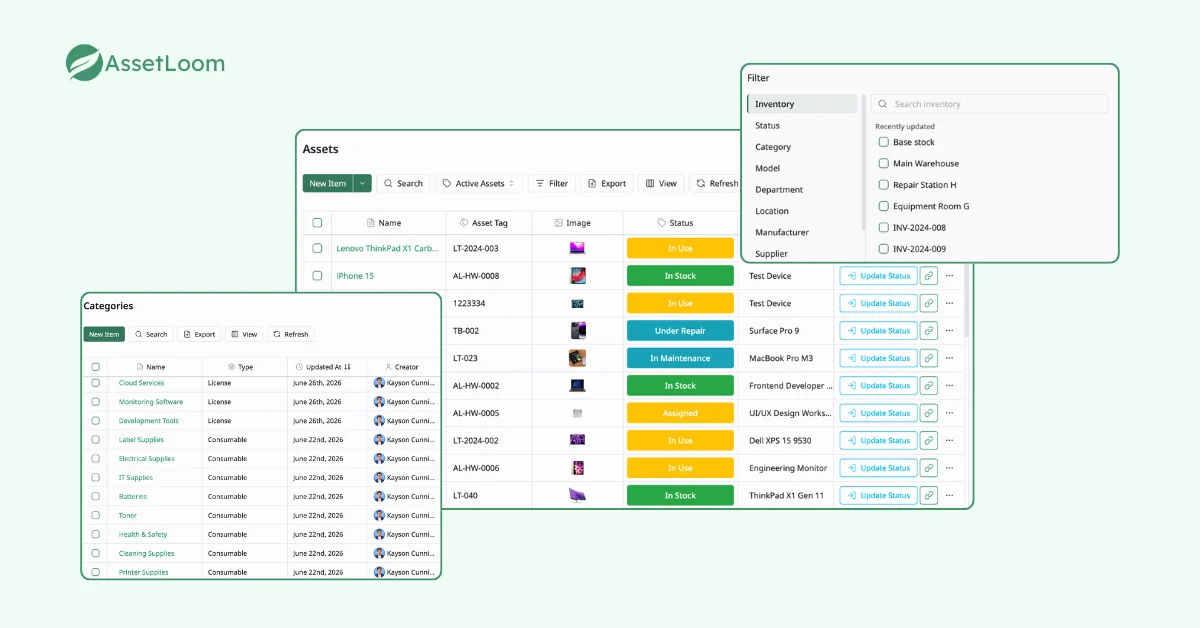Open more options for UI/UX Design Workstation row
This screenshot has height=628, width=1200.
(950, 413)
